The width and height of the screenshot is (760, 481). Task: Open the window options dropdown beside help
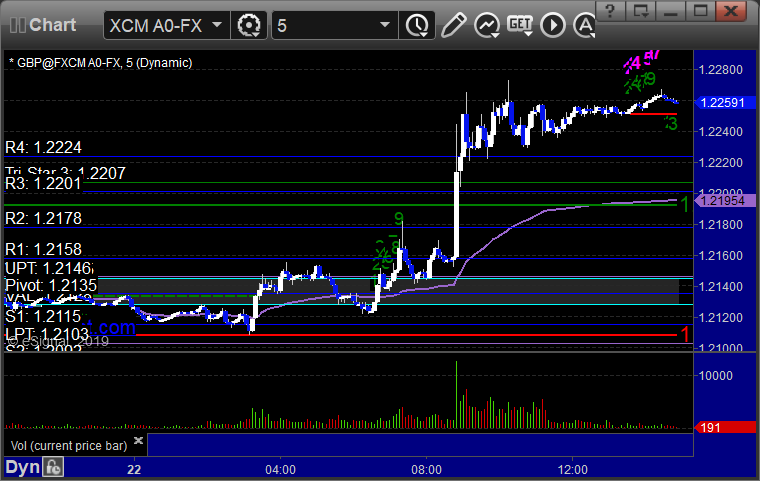641,11
